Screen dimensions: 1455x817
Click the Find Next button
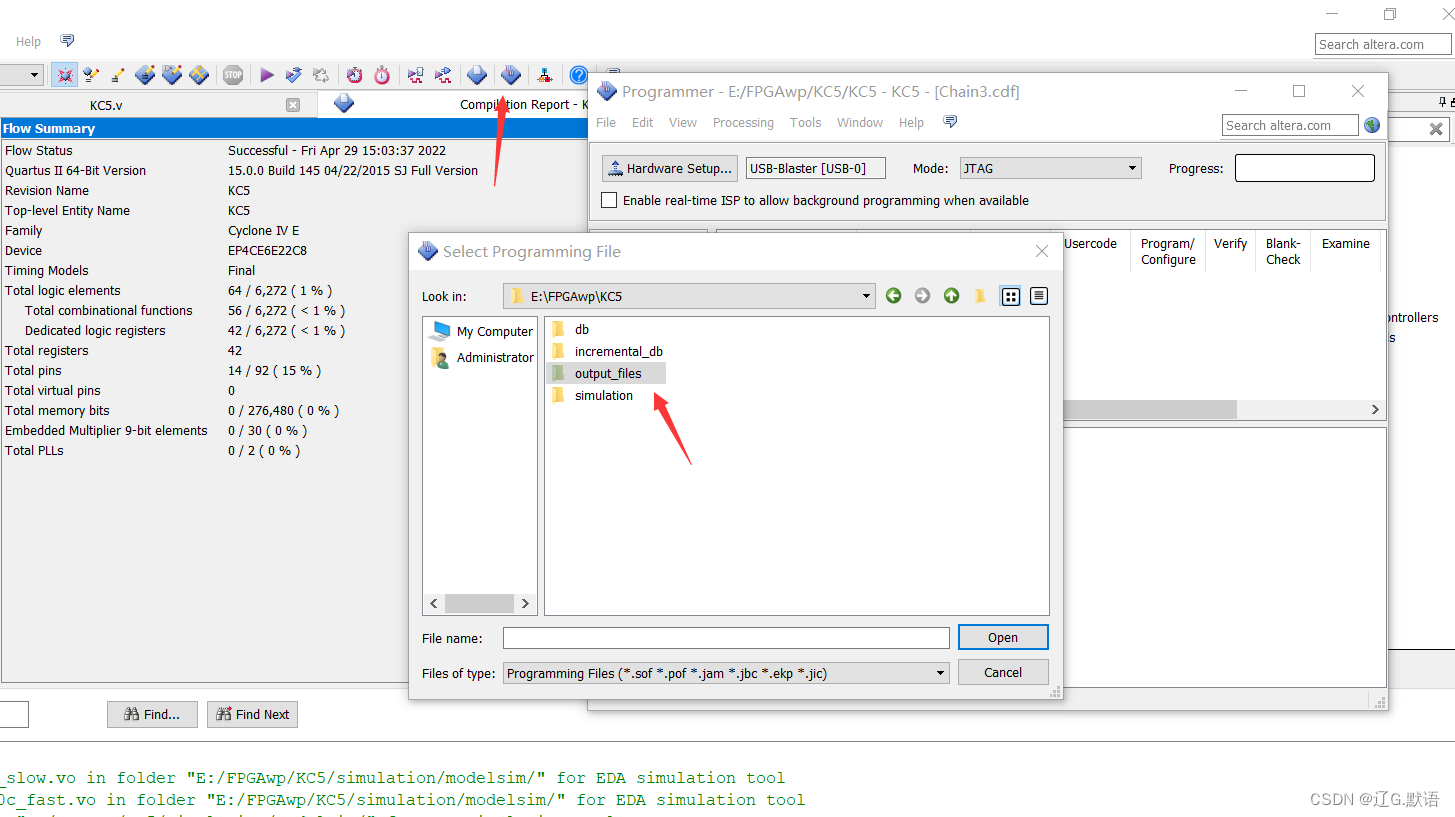click(252, 714)
